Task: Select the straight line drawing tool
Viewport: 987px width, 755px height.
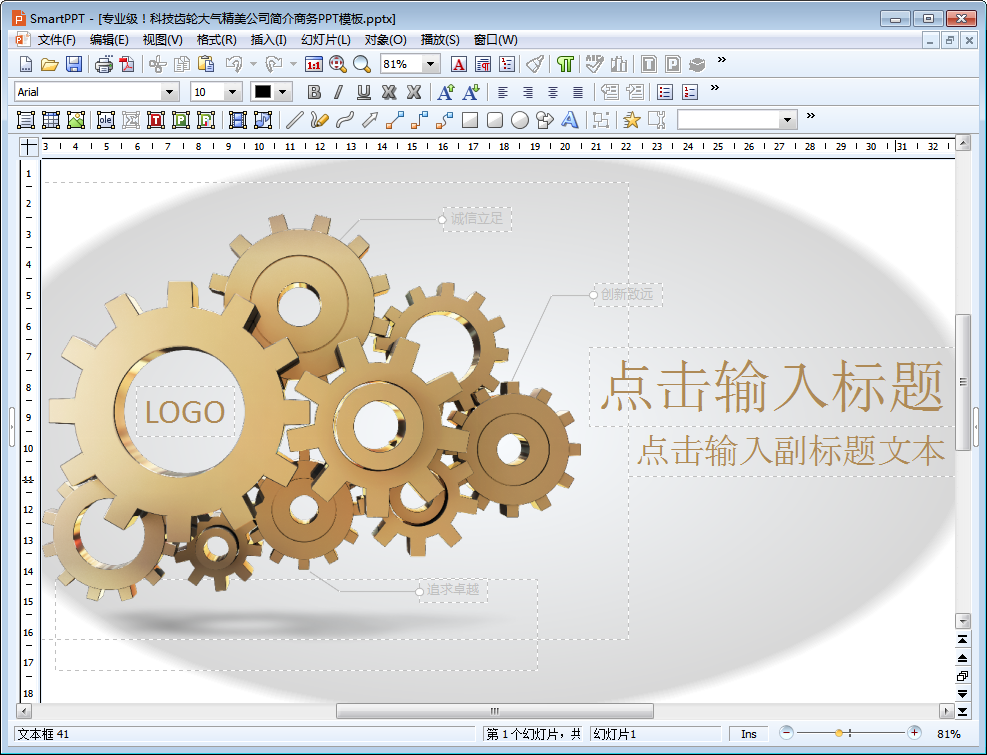Action: click(295, 120)
